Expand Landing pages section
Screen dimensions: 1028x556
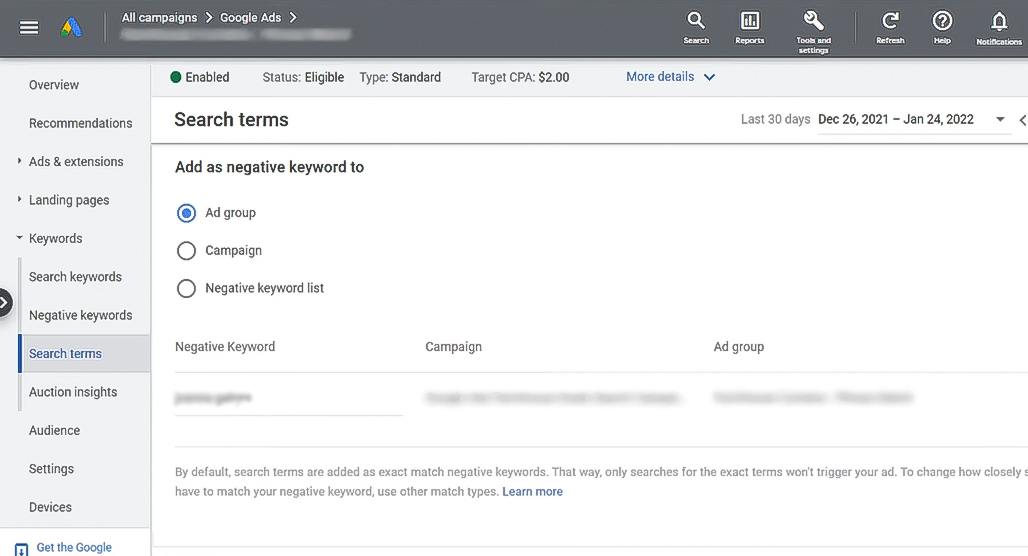pyautogui.click(x=19, y=199)
